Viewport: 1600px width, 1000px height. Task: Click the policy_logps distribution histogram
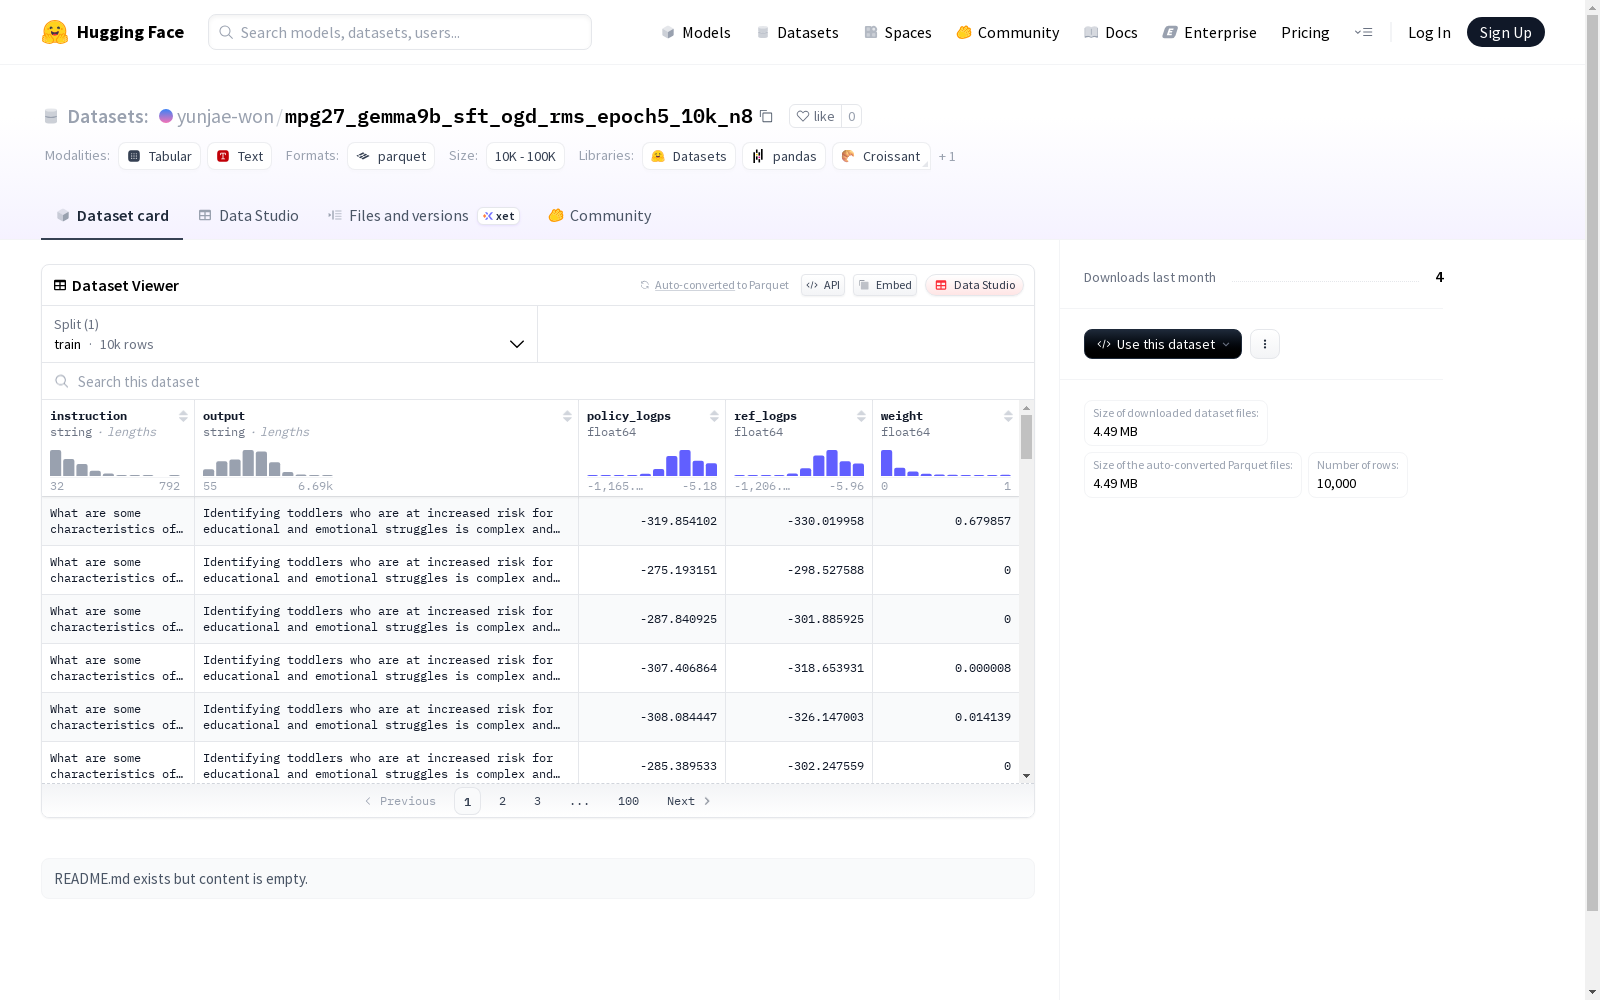[652, 463]
